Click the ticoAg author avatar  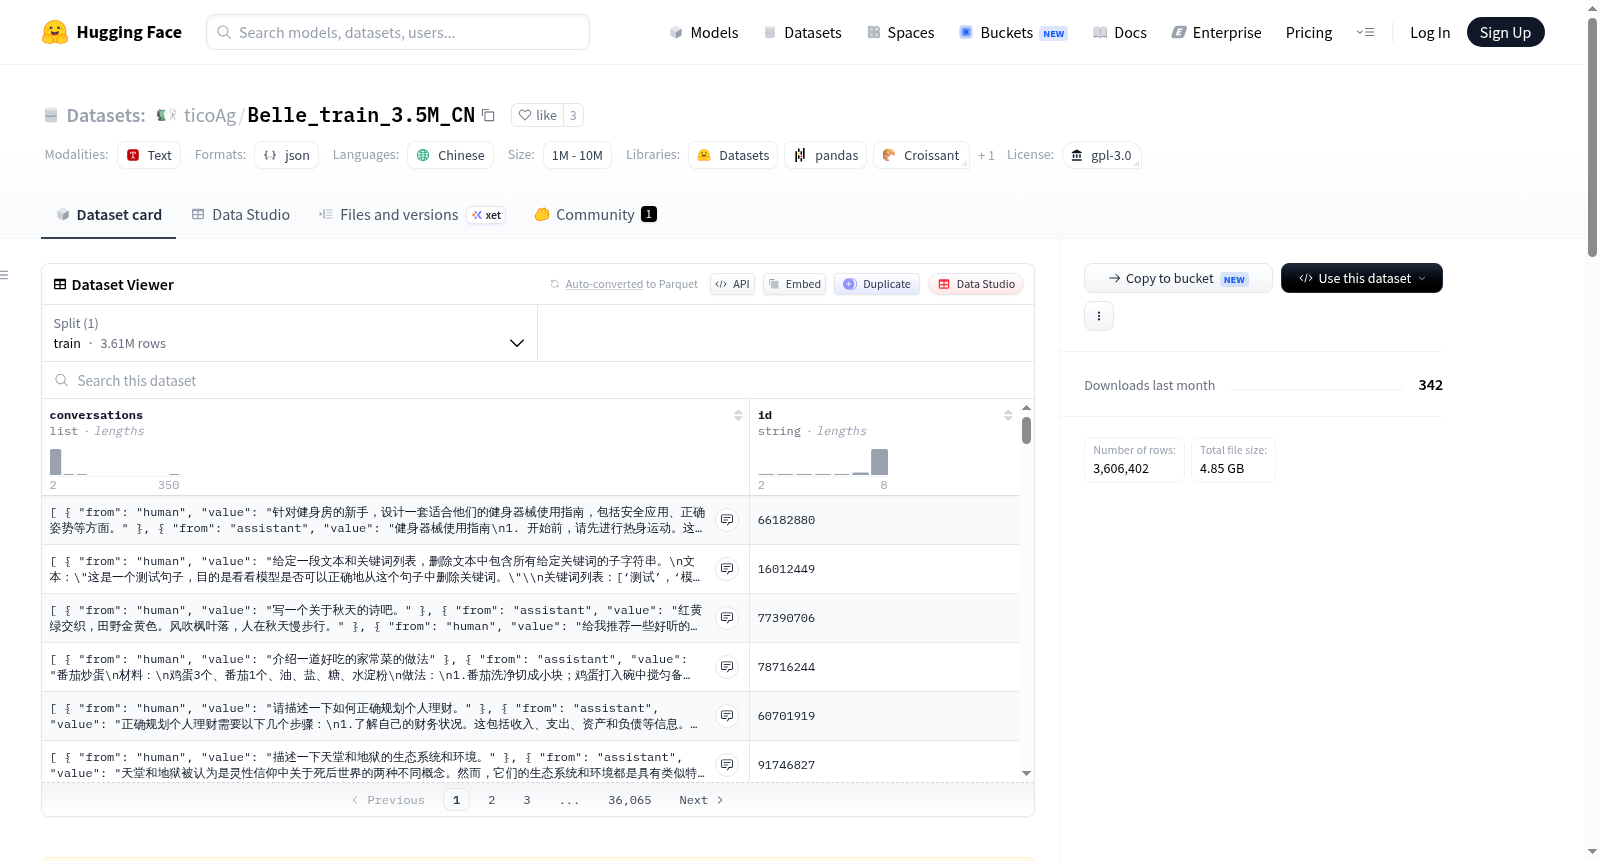click(166, 115)
